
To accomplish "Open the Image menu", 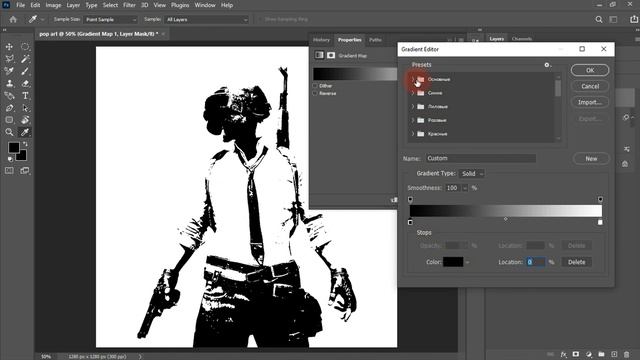I will (x=53, y=5).
